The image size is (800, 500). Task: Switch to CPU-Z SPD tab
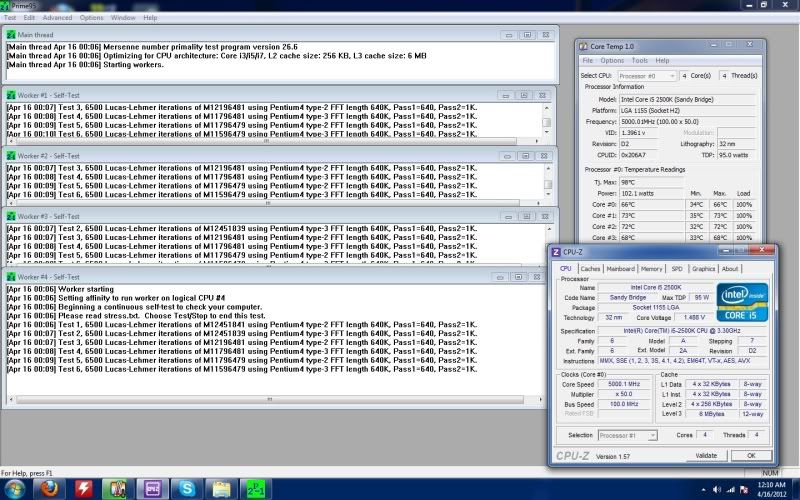pos(677,269)
